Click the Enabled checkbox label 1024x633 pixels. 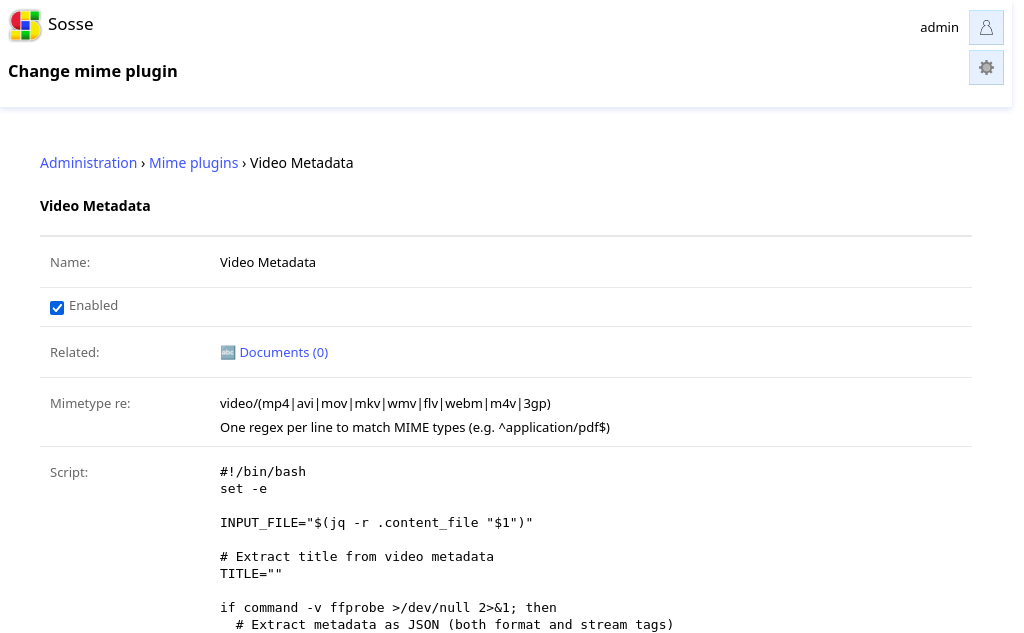coord(93,306)
